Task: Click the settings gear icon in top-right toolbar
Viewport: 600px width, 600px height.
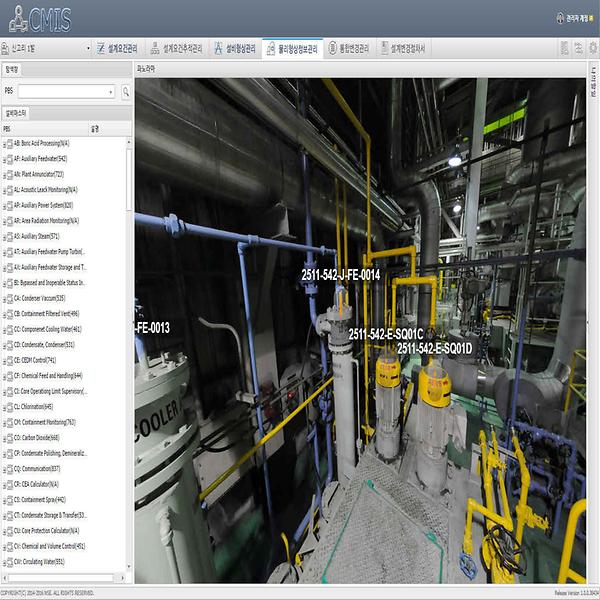Action: [x=593, y=48]
